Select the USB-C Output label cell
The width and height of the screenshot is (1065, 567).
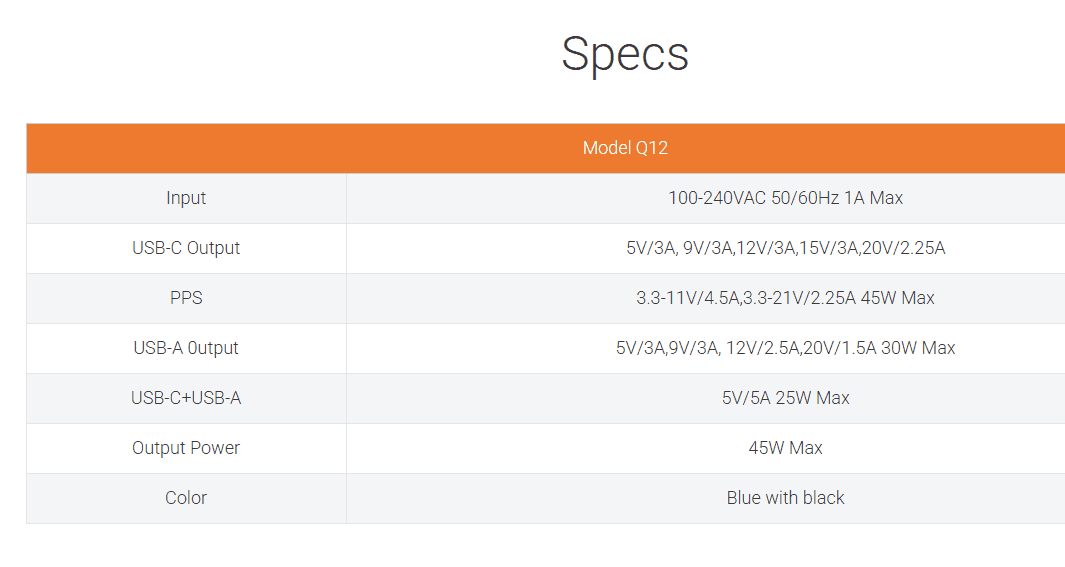186,248
